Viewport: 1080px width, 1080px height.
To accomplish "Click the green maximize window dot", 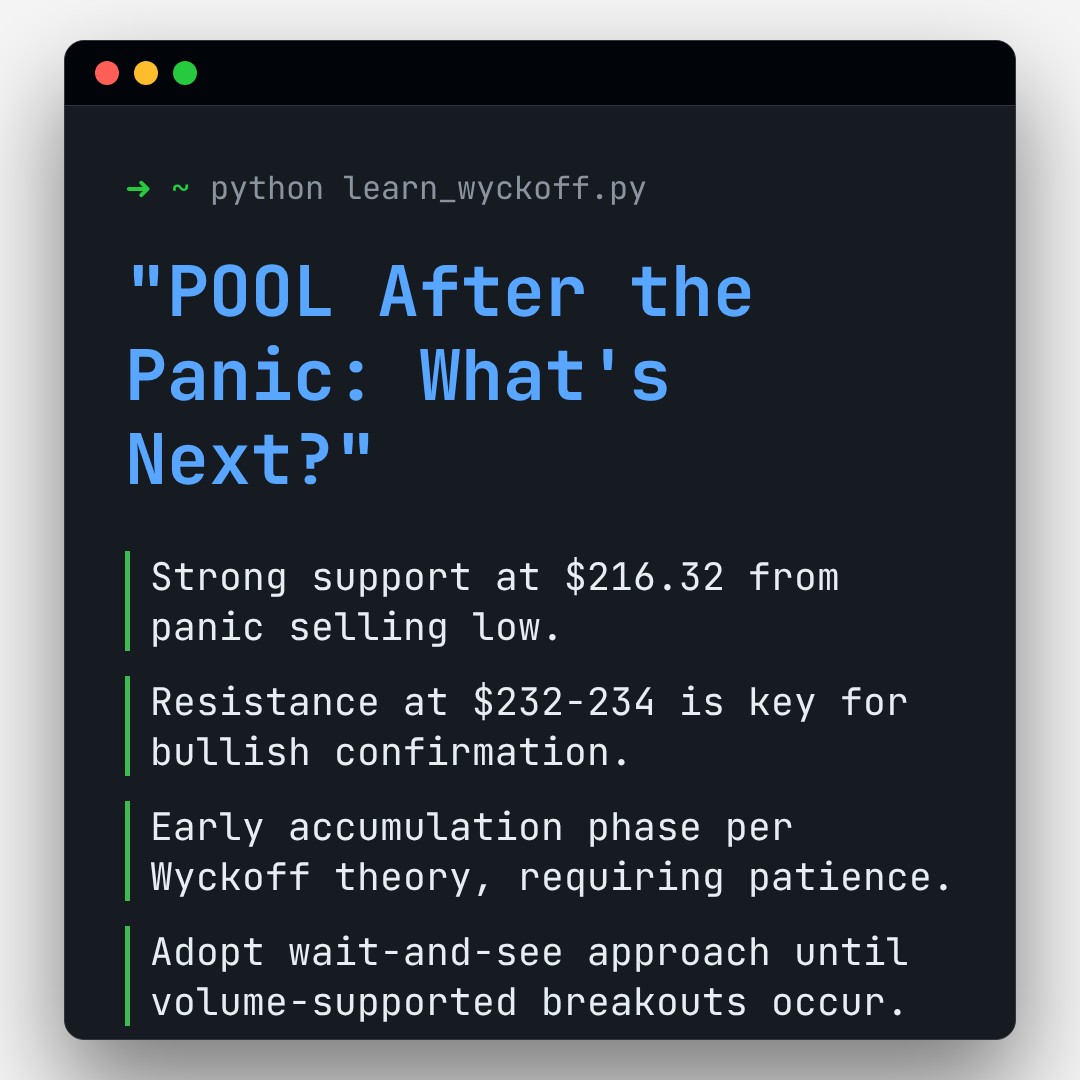I will pyautogui.click(x=185, y=73).
